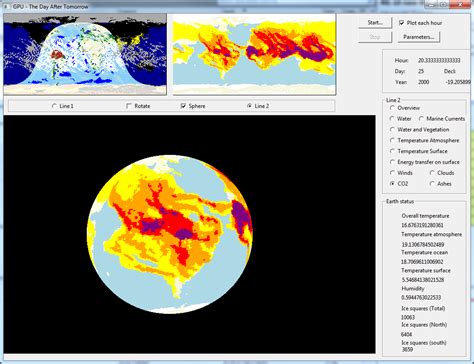This screenshot has height=364, width=474.
Task: Click the day-night overview map thumbnail
Action: click(85, 55)
